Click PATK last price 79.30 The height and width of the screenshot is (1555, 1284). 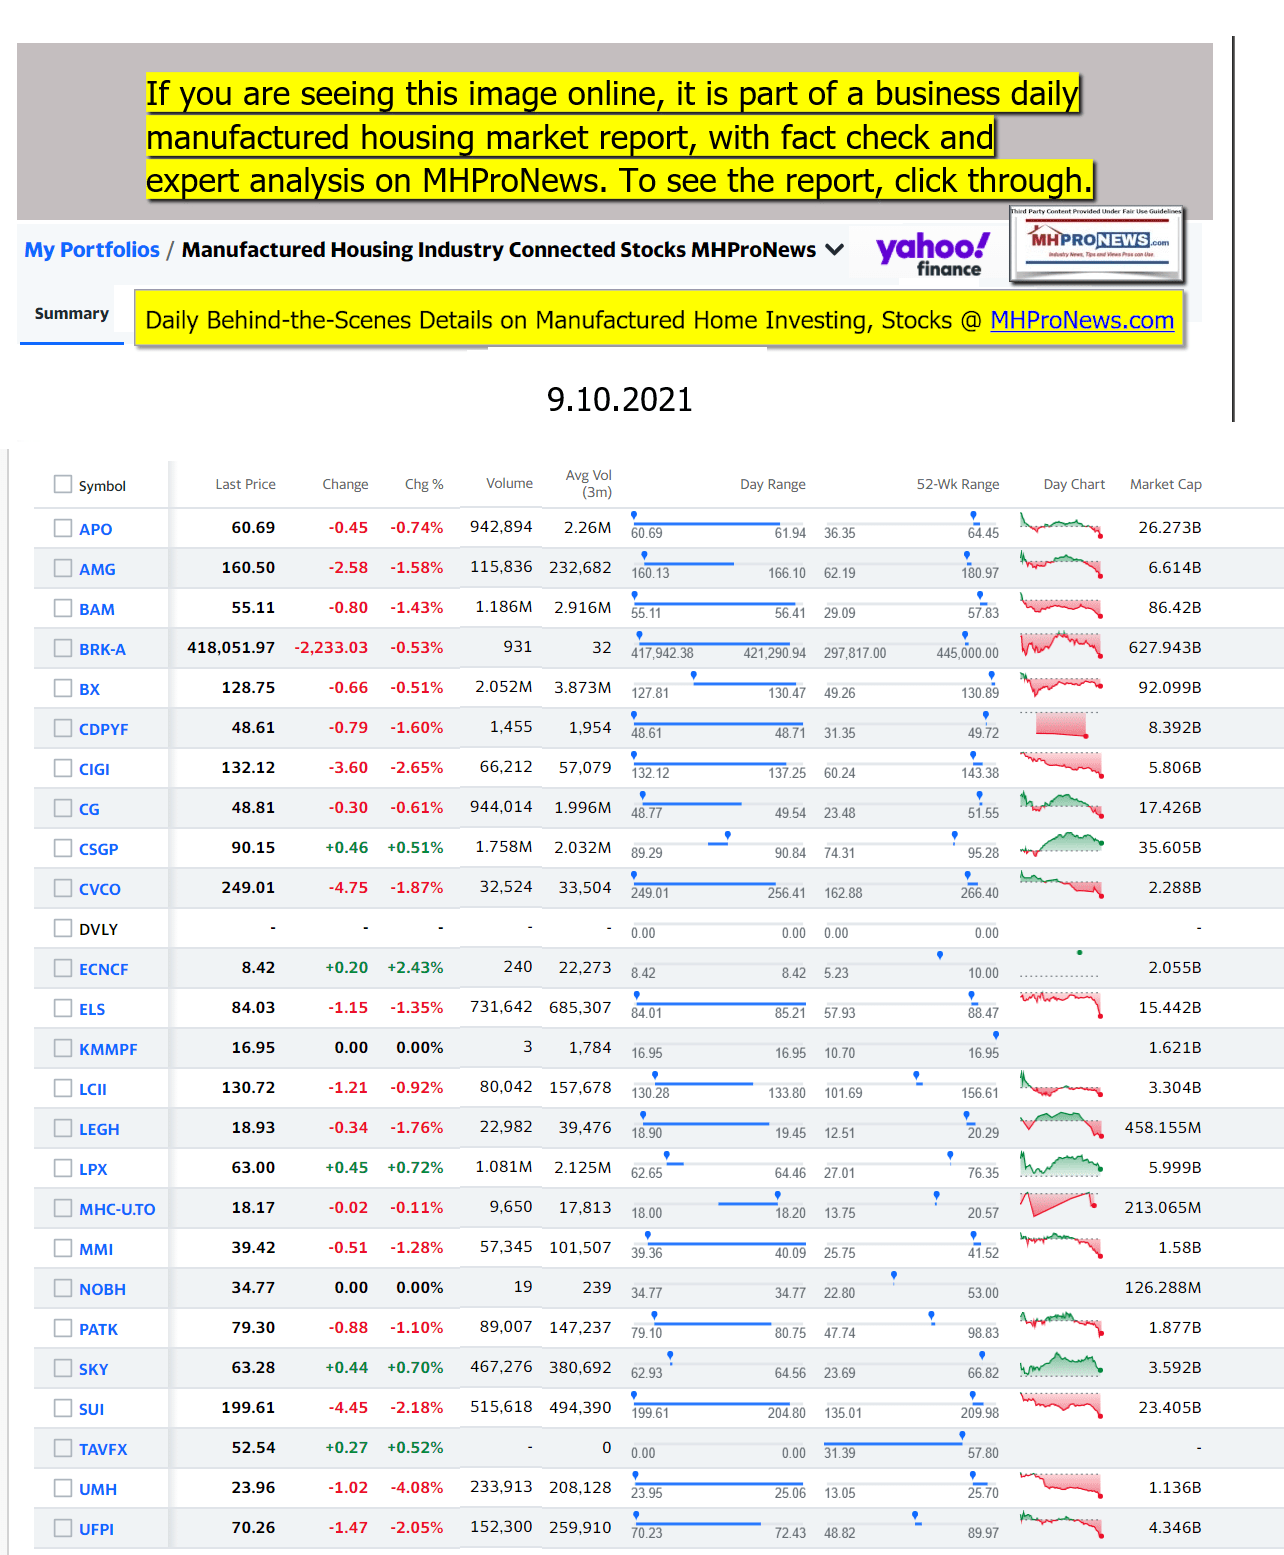click(253, 1328)
